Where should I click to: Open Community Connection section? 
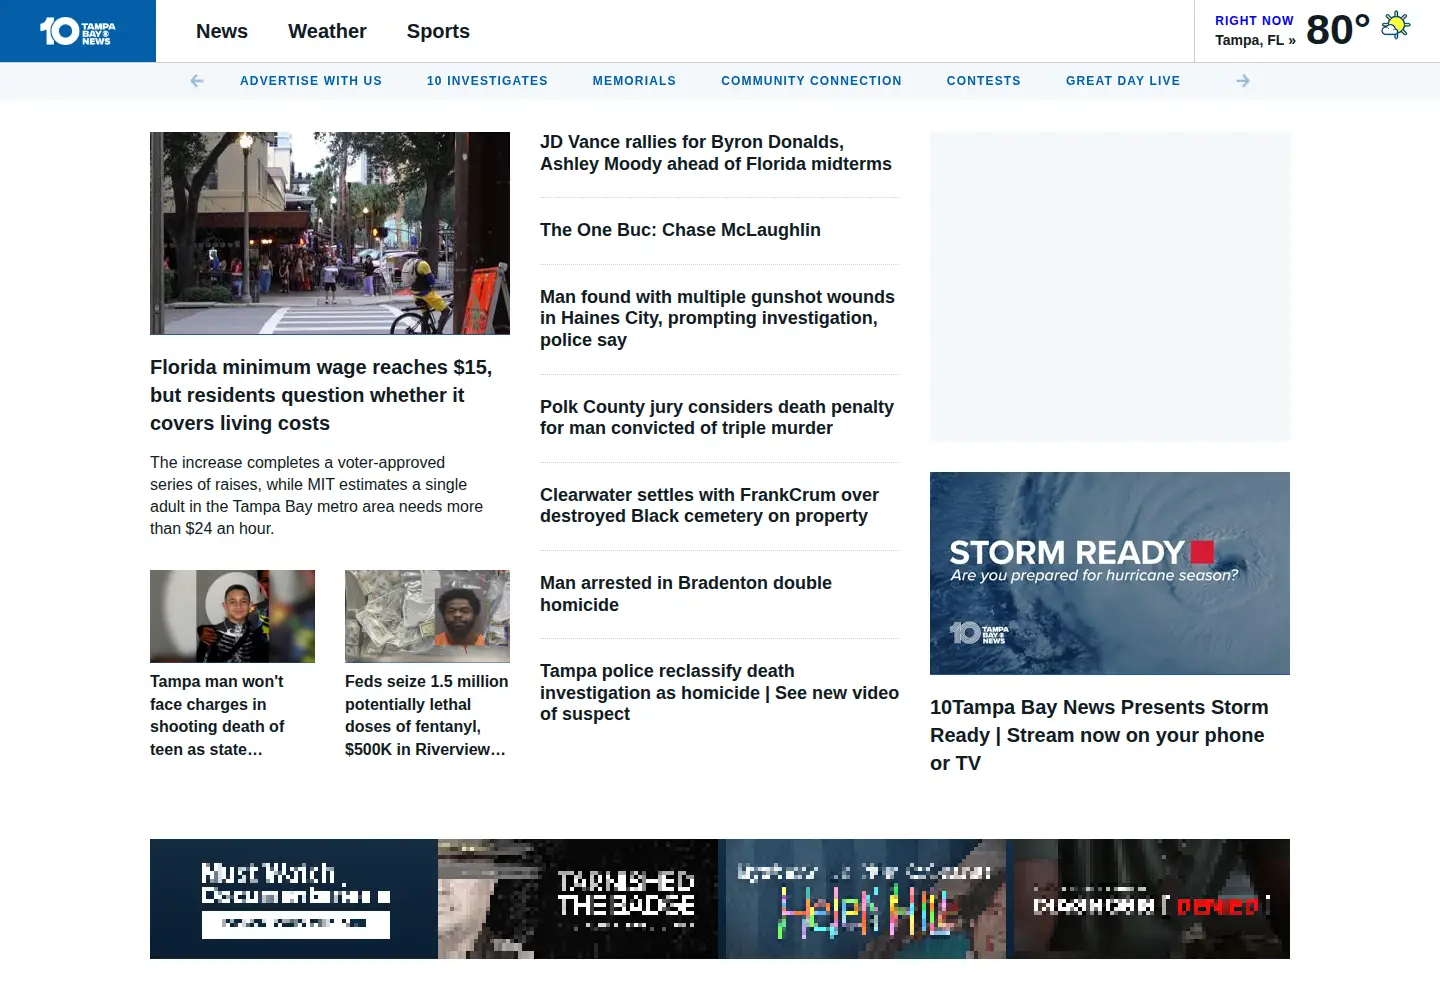click(811, 81)
